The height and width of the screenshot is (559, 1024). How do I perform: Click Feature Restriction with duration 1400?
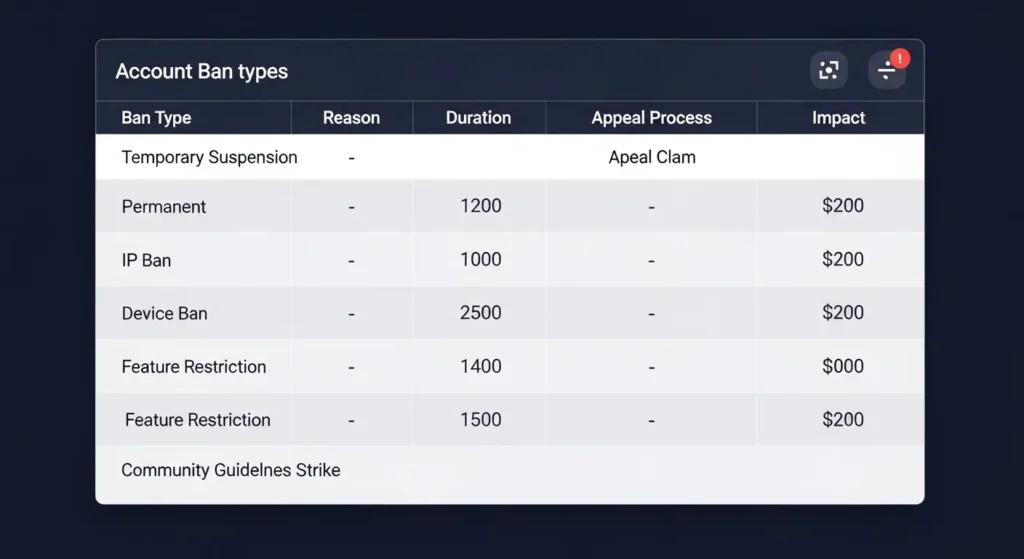[x=194, y=367]
